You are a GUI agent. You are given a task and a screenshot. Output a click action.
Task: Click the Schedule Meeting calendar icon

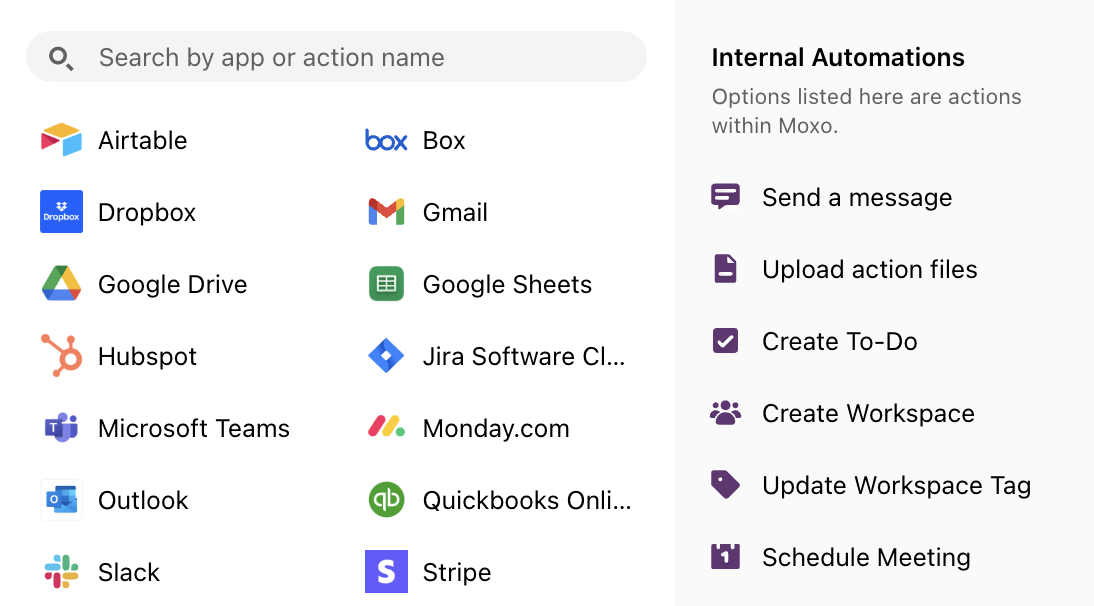tap(727, 557)
